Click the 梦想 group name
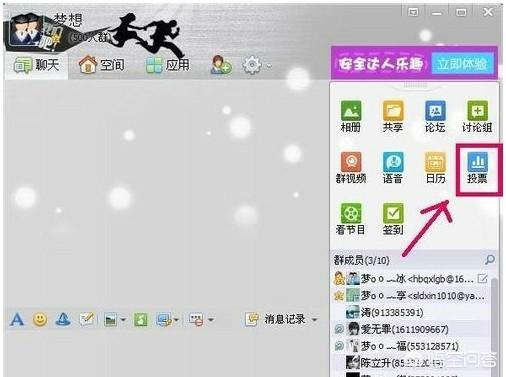The width and height of the screenshot is (506, 377). click(68, 20)
